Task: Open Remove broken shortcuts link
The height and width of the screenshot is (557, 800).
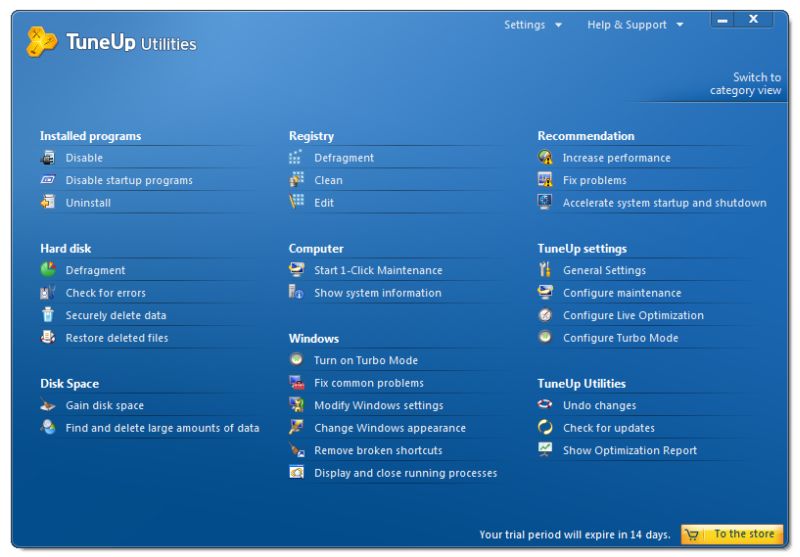Action: [x=378, y=450]
